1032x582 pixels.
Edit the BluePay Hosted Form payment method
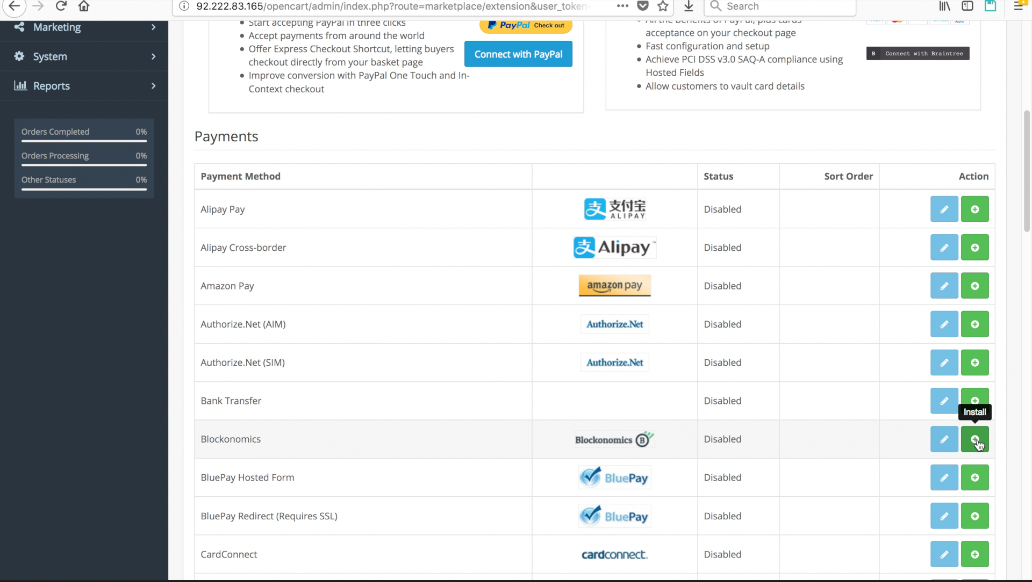944,477
